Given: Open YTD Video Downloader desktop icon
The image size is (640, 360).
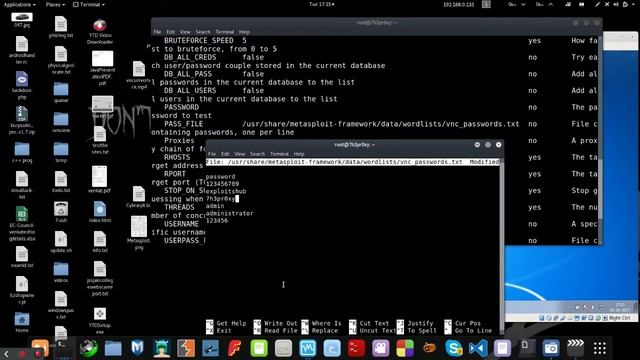Looking at the screenshot, I should [100, 31].
